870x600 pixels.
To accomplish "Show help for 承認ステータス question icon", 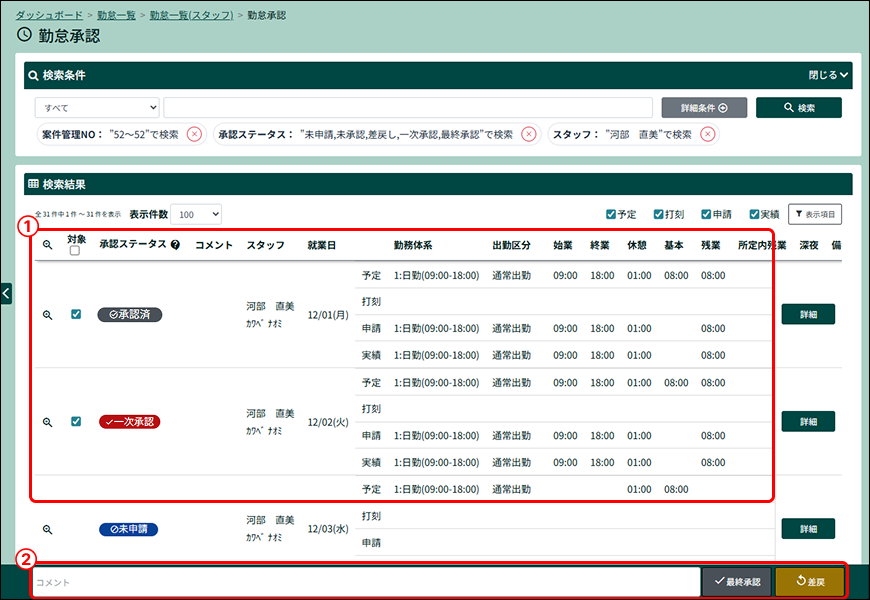I will (x=175, y=245).
